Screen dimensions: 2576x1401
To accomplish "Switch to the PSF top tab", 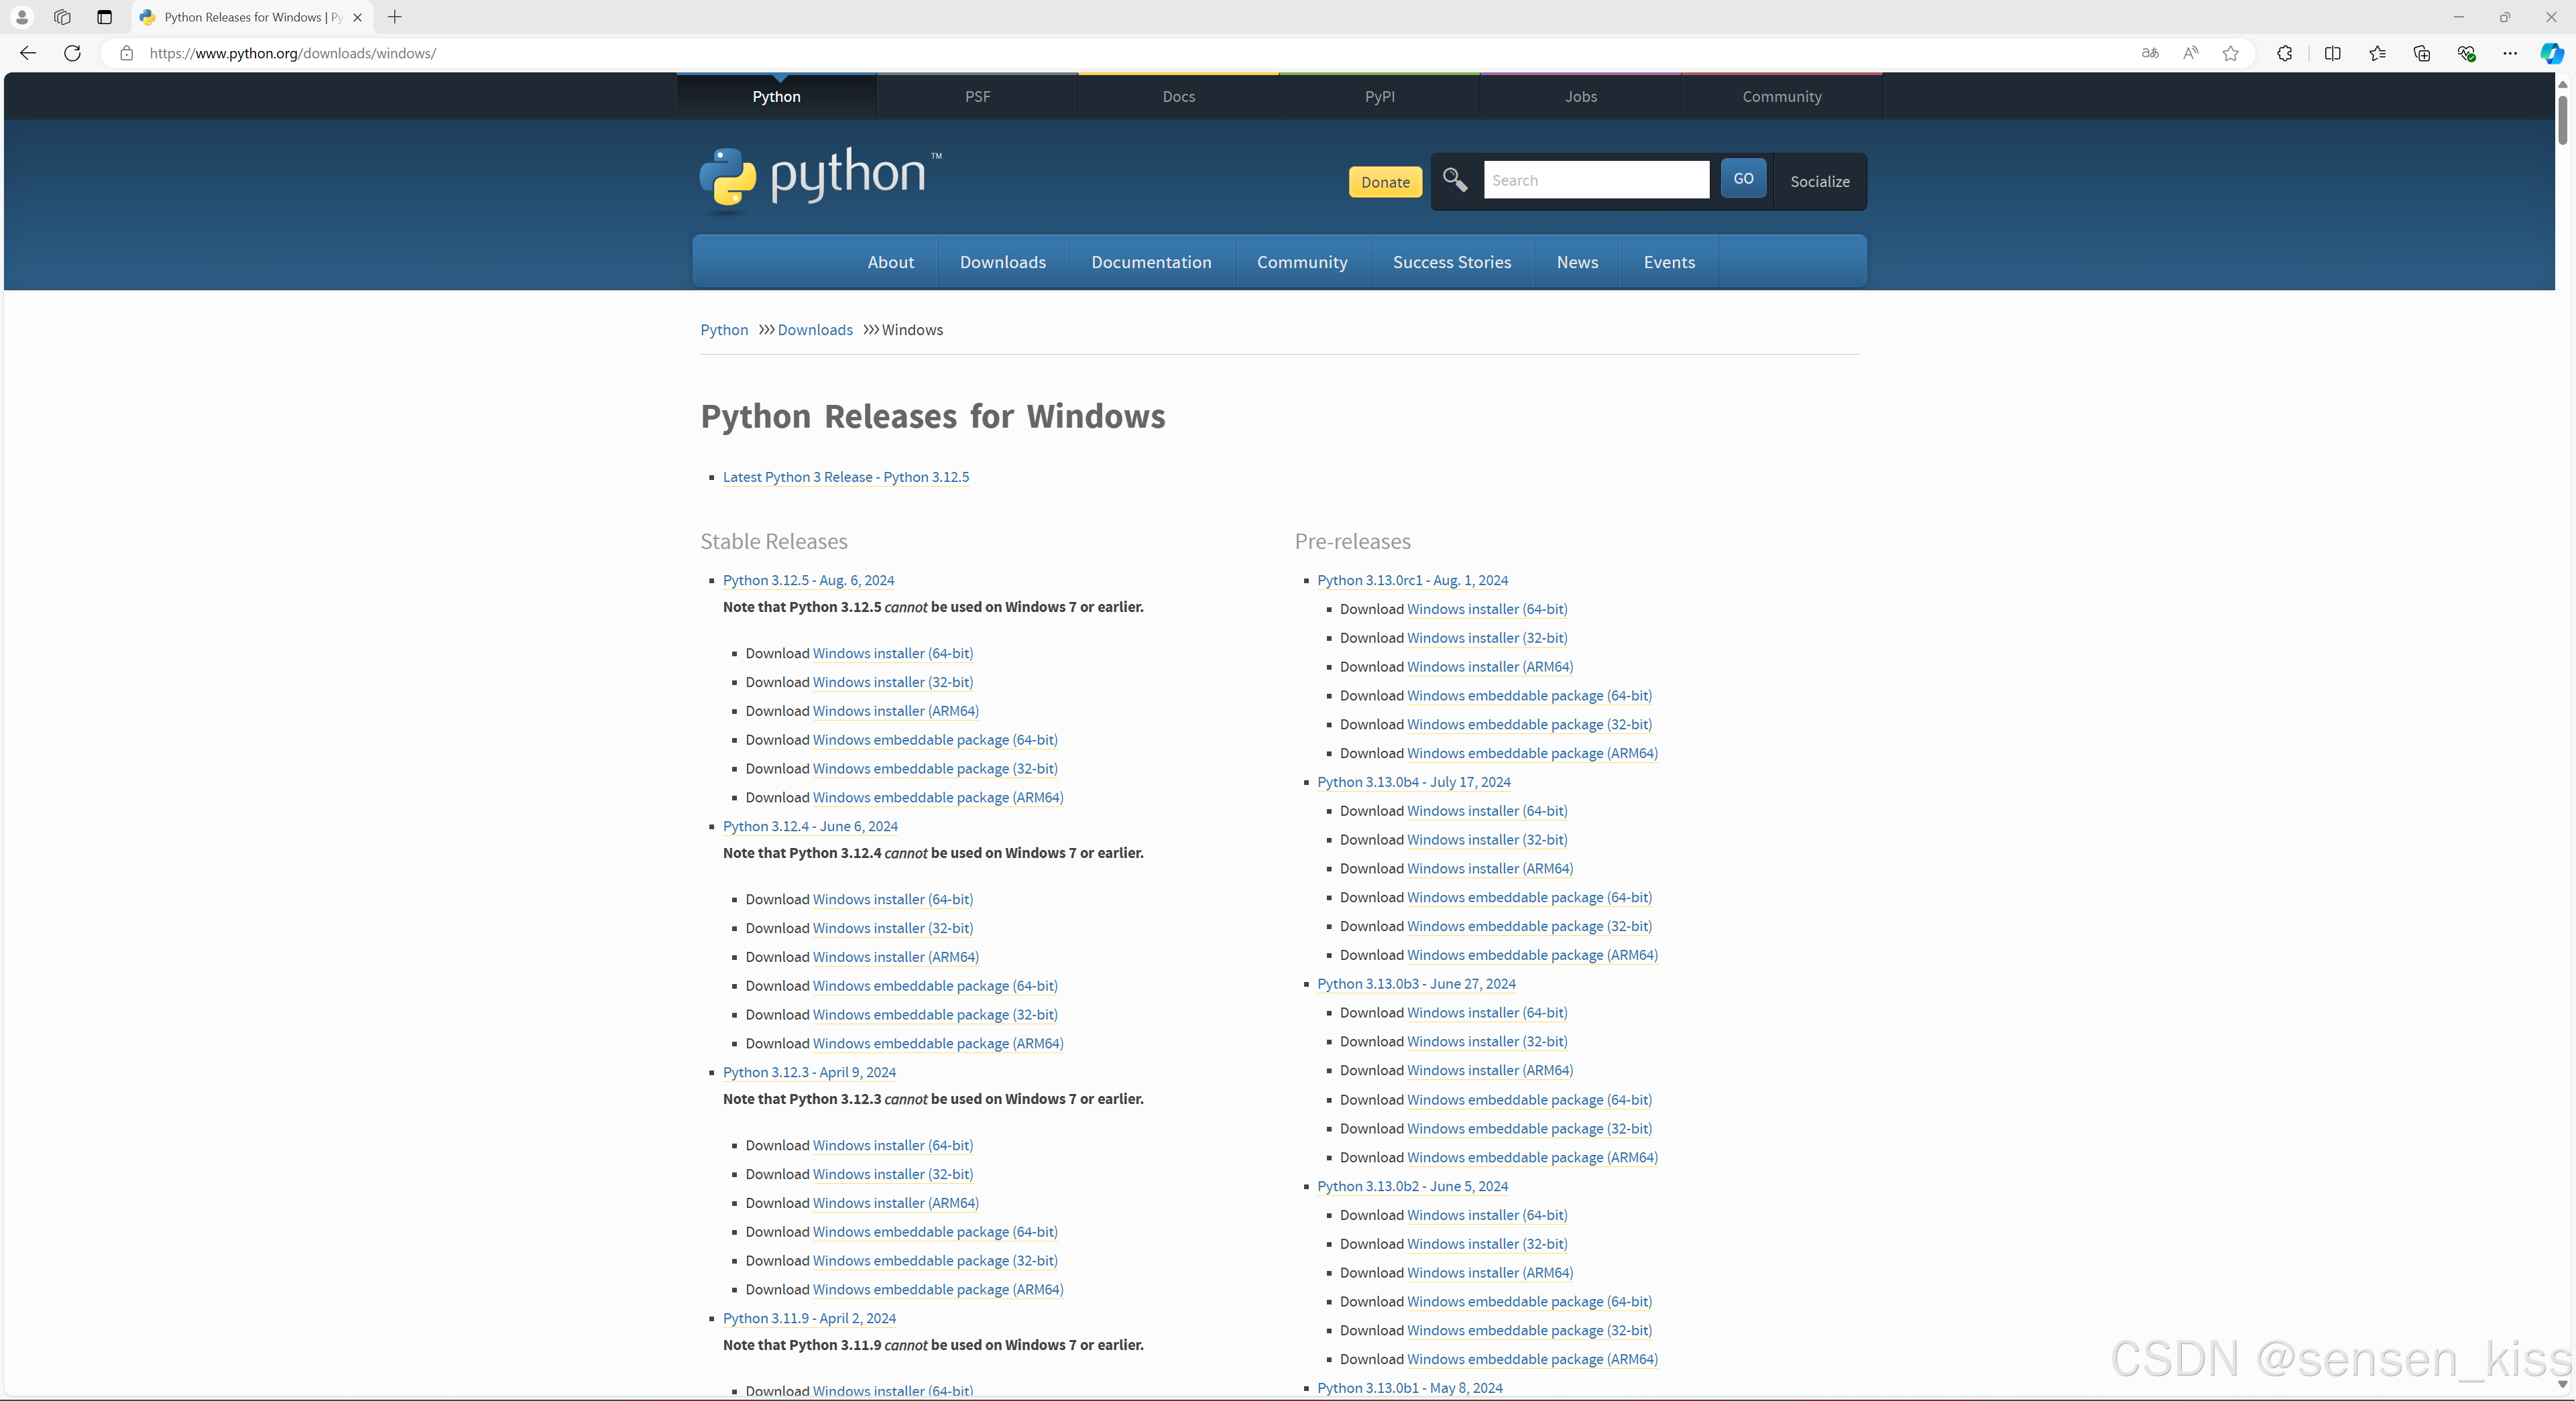I will point(977,96).
